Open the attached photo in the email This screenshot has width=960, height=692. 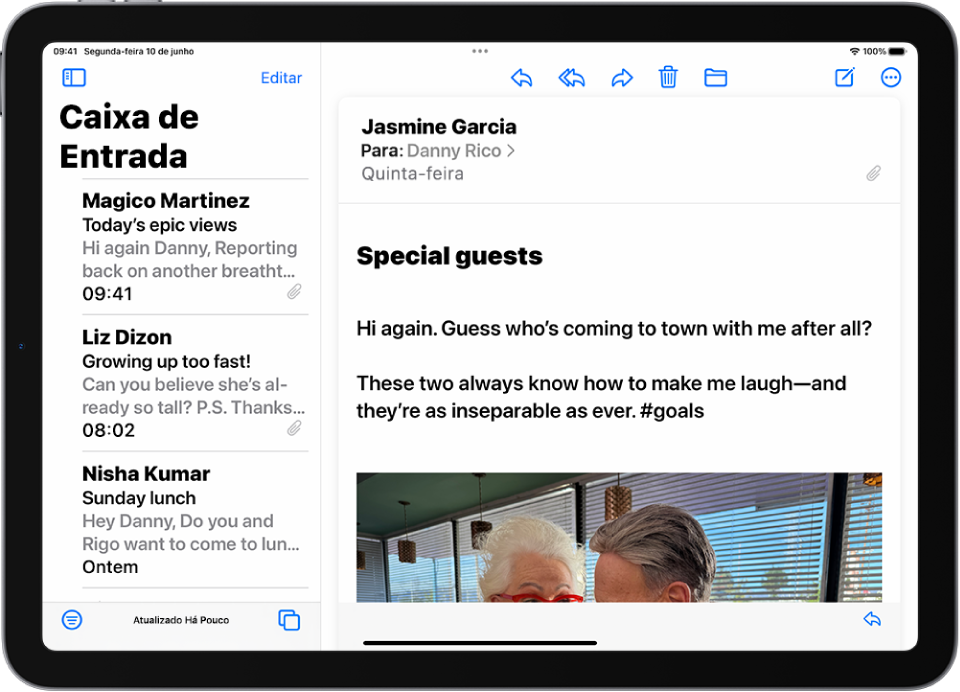click(619, 537)
